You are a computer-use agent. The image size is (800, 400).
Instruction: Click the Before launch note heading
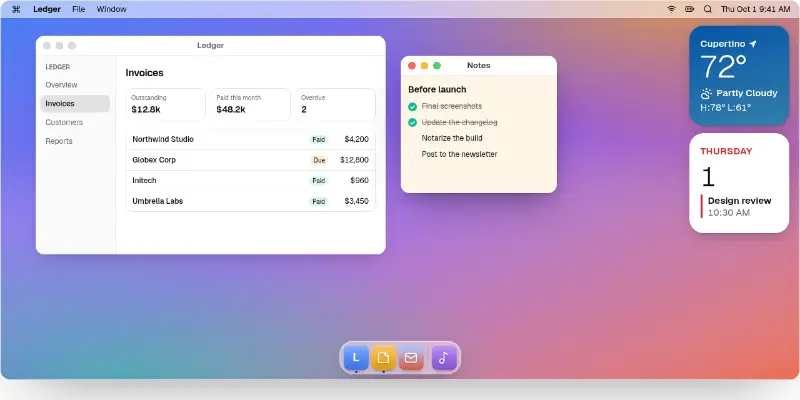[437, 90]
